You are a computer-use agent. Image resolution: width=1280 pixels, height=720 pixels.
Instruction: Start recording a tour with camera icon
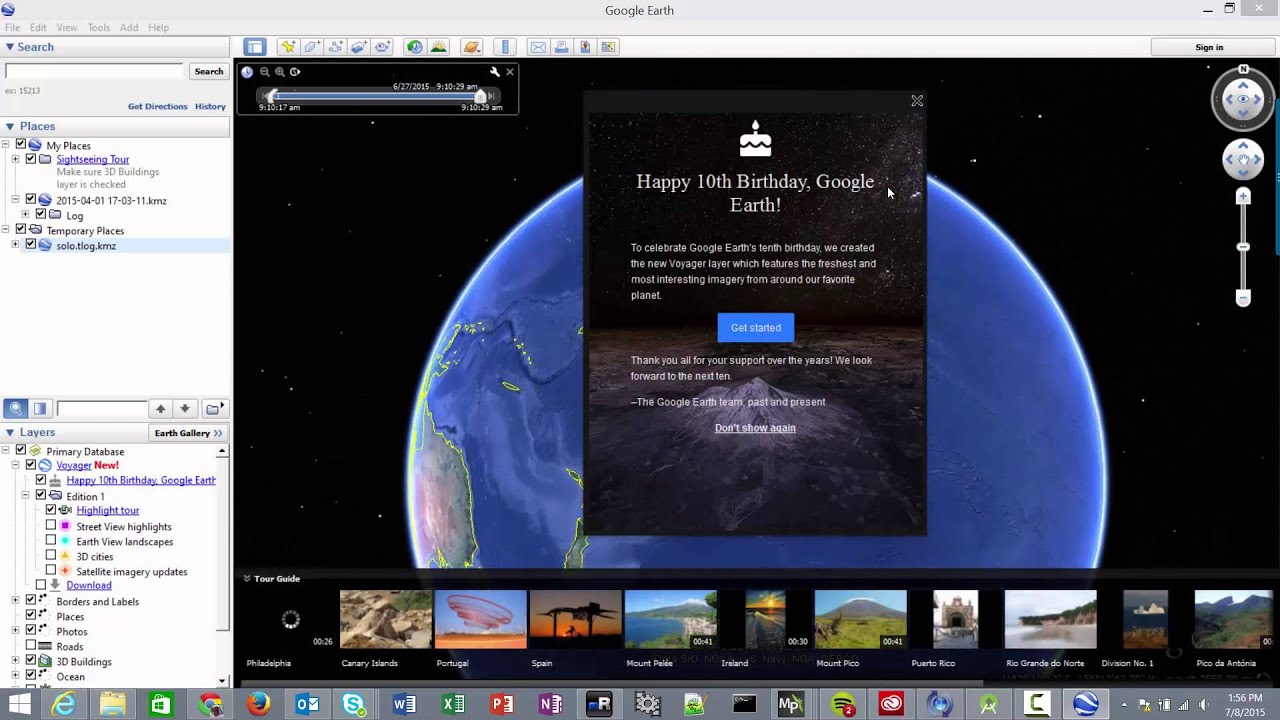tap(382, 47)
